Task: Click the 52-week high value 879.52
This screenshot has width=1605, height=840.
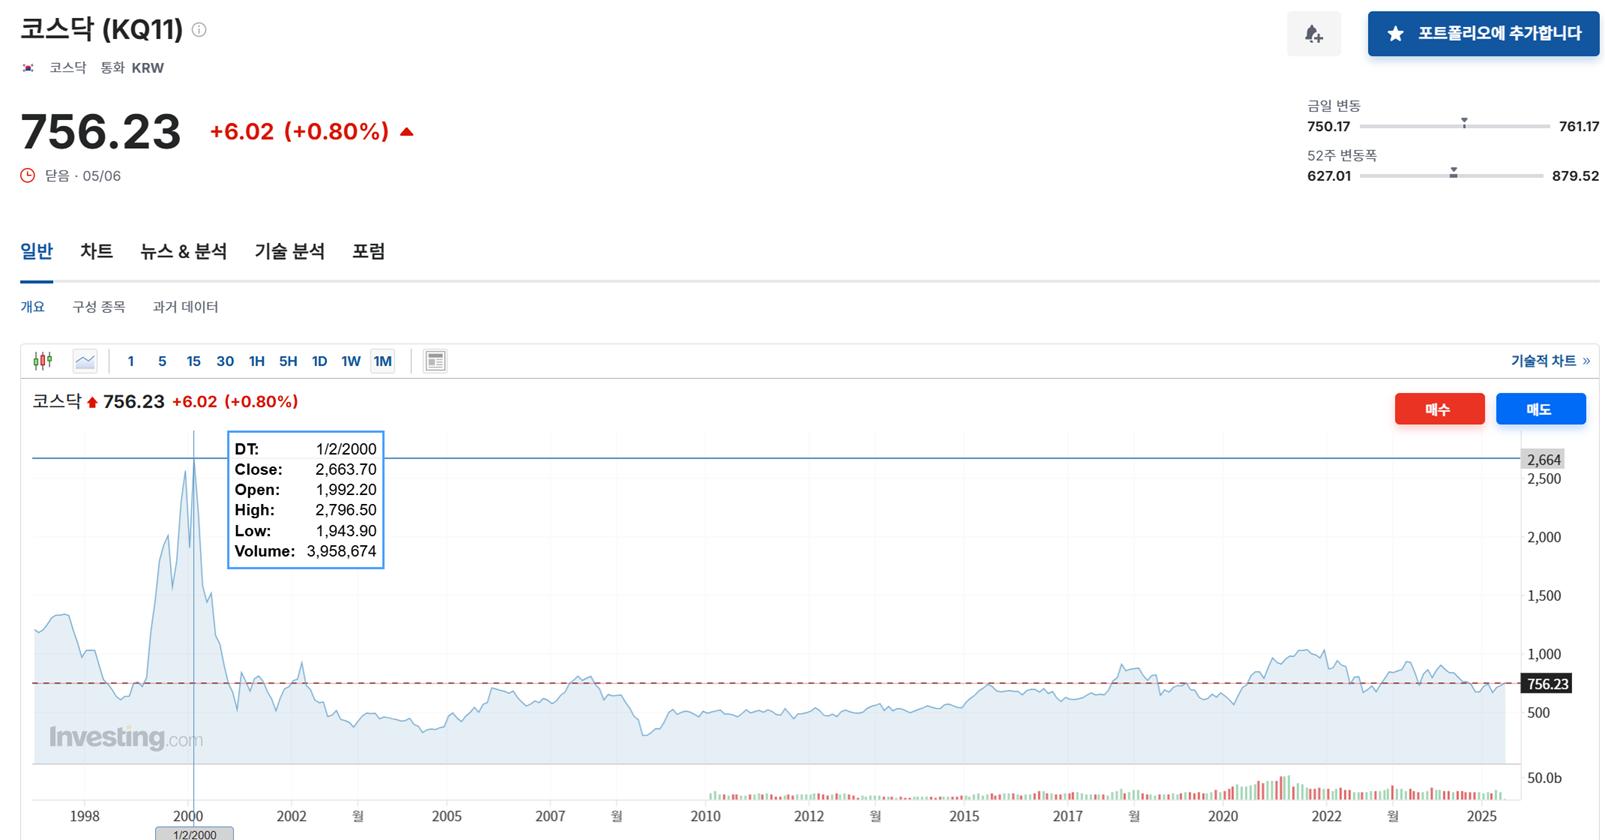Action: (x=1575, y=176)
